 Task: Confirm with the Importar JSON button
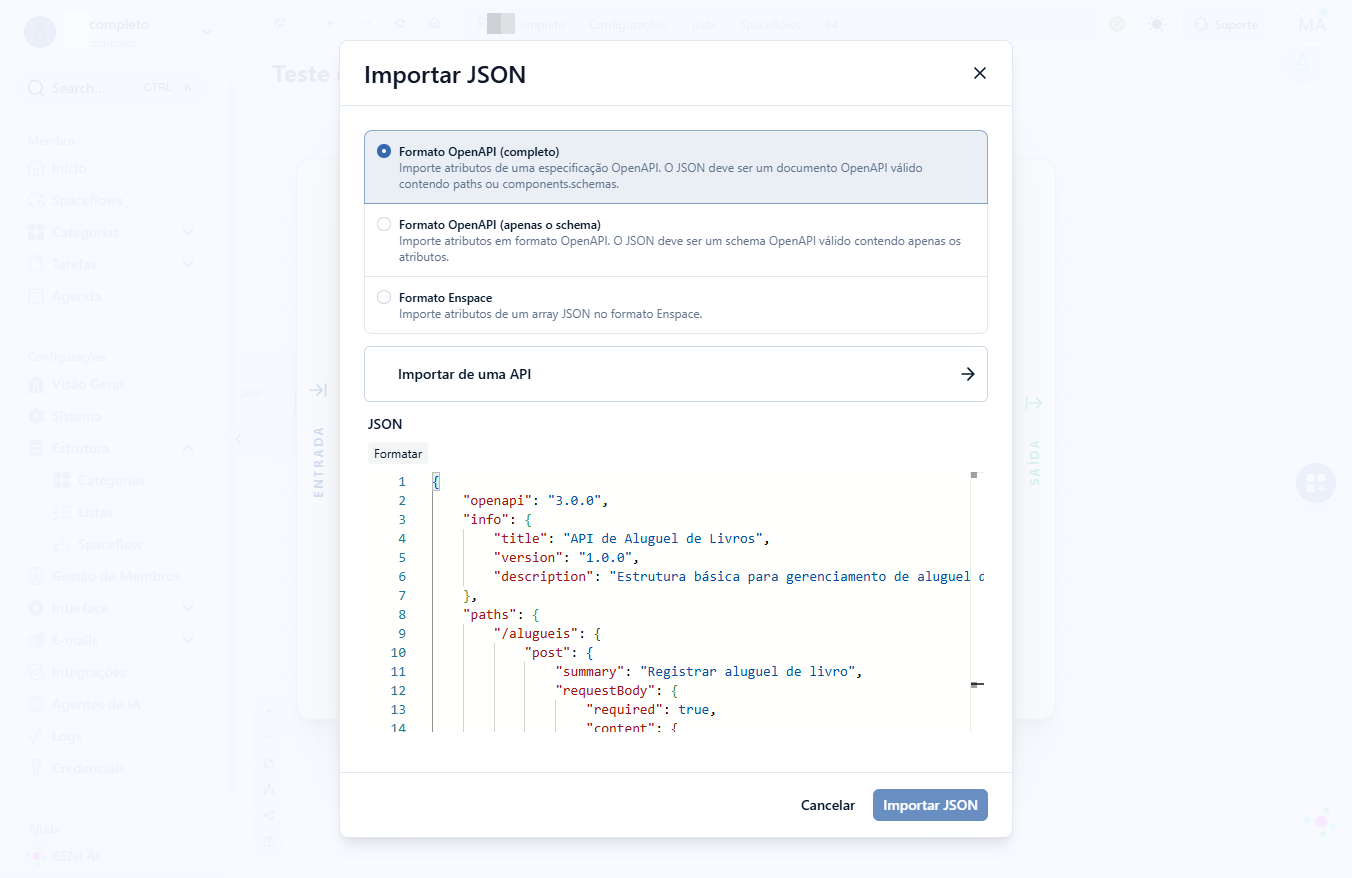point(930,805)
